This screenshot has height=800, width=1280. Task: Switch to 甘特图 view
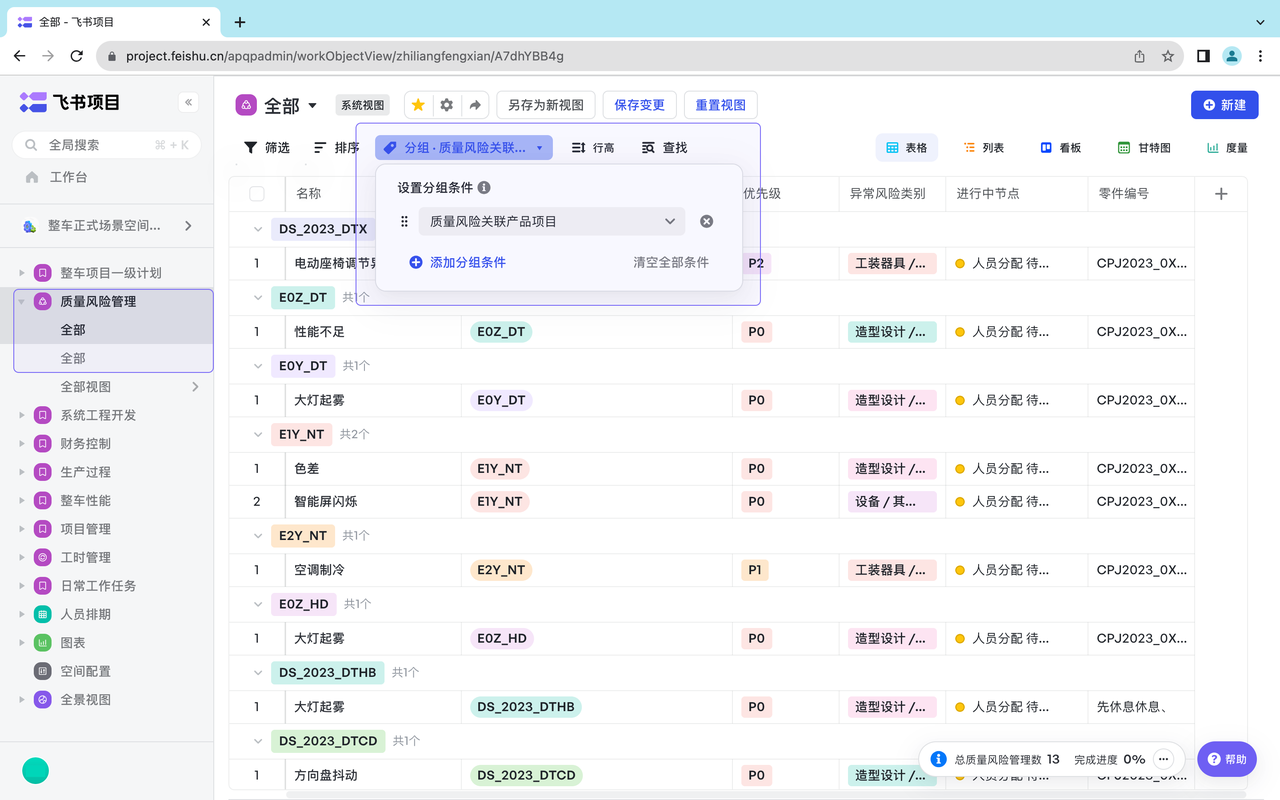tap(1144, 148)
